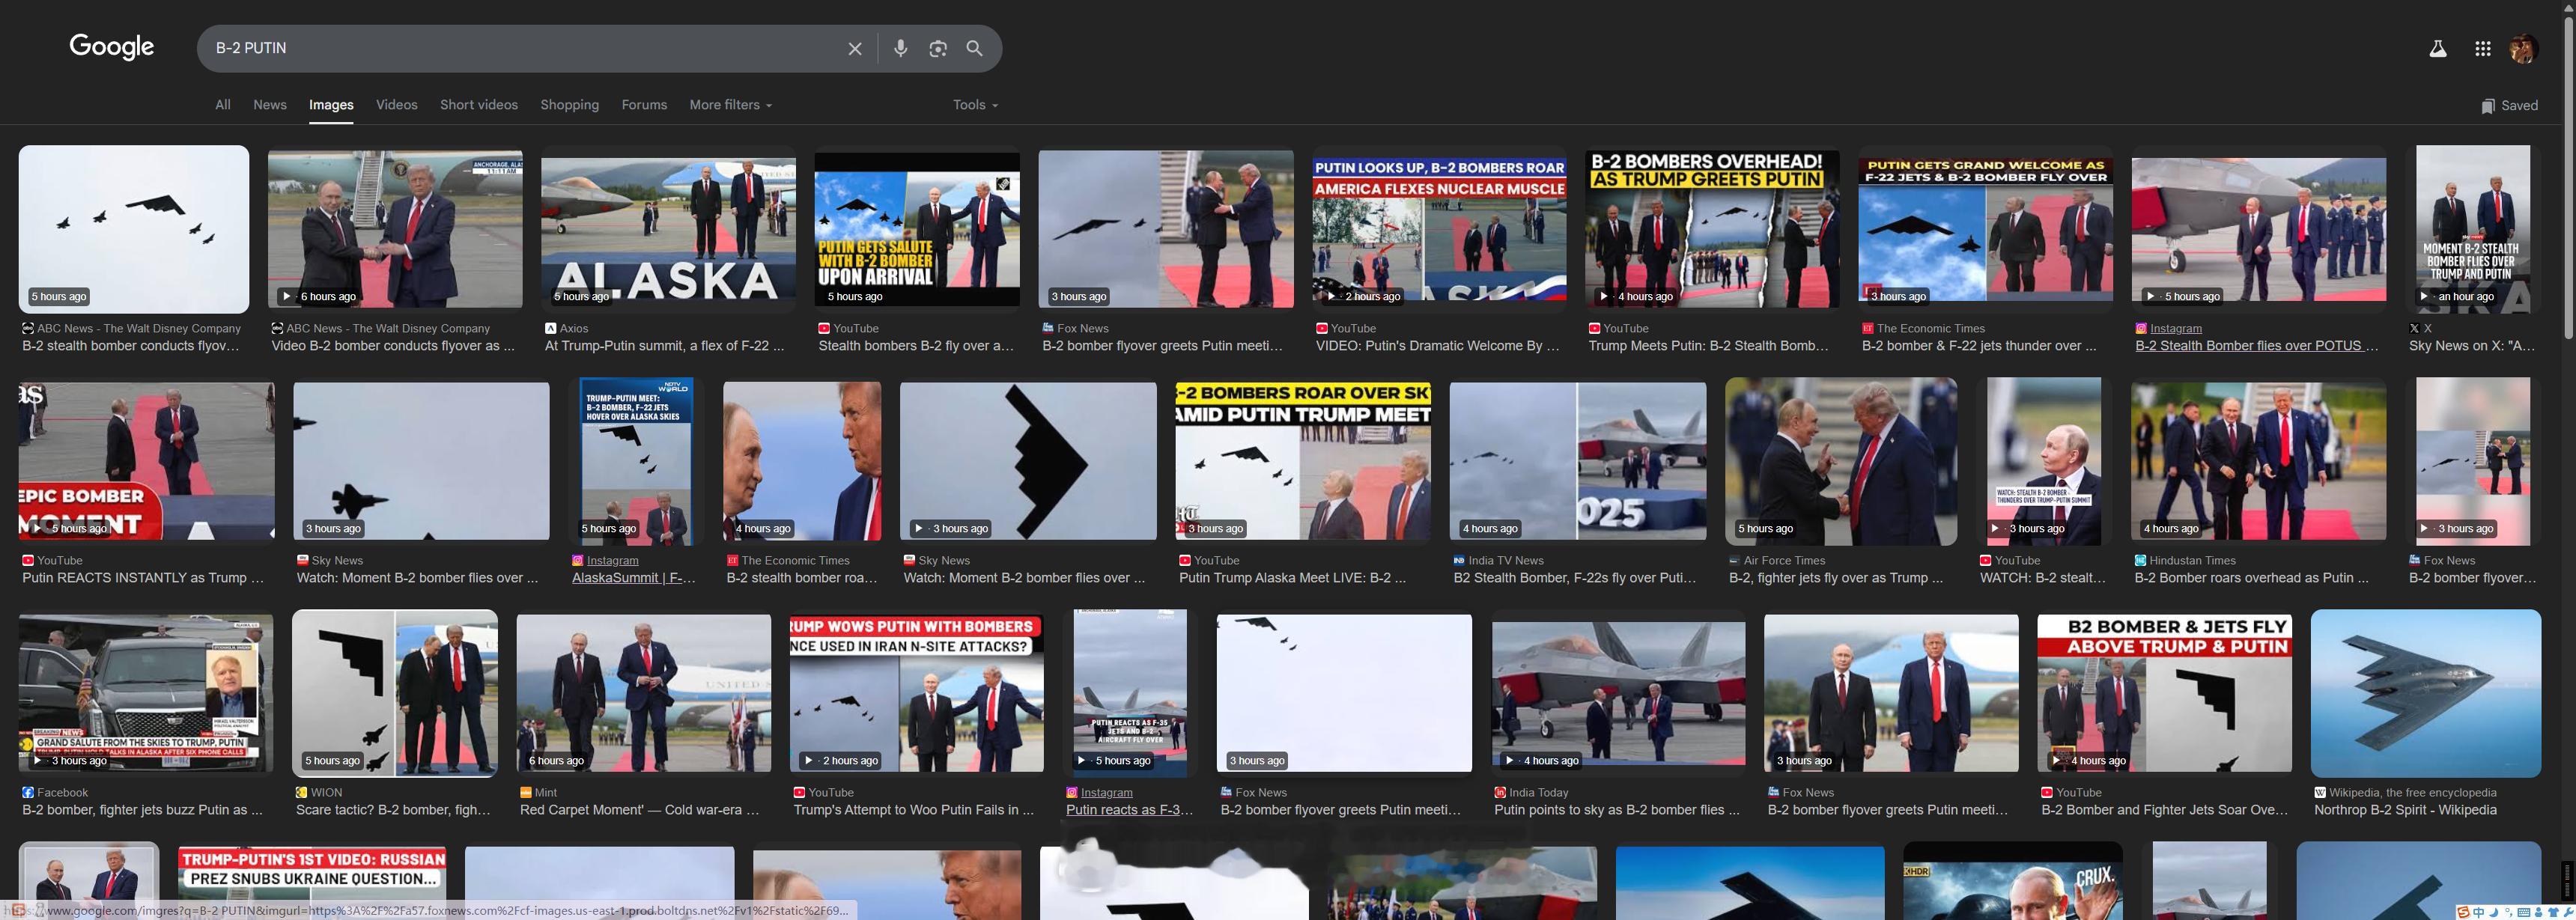Submit search with the magnifier icon

click(x=974, y=48)
